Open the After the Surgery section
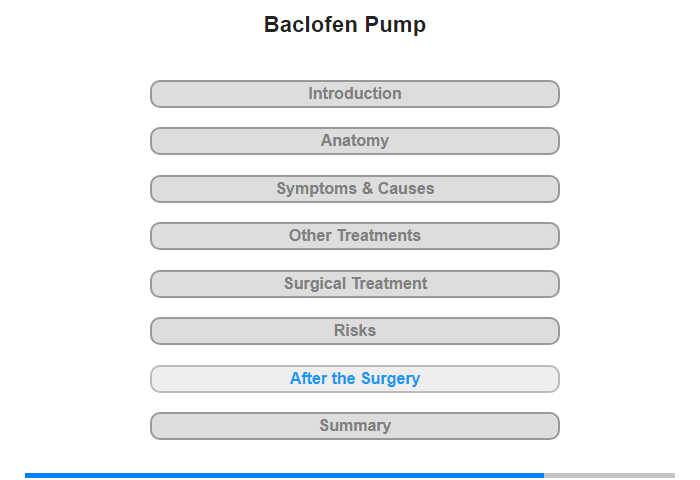The width and height of the screenshot is (700, 480). [x=354, y=379]
